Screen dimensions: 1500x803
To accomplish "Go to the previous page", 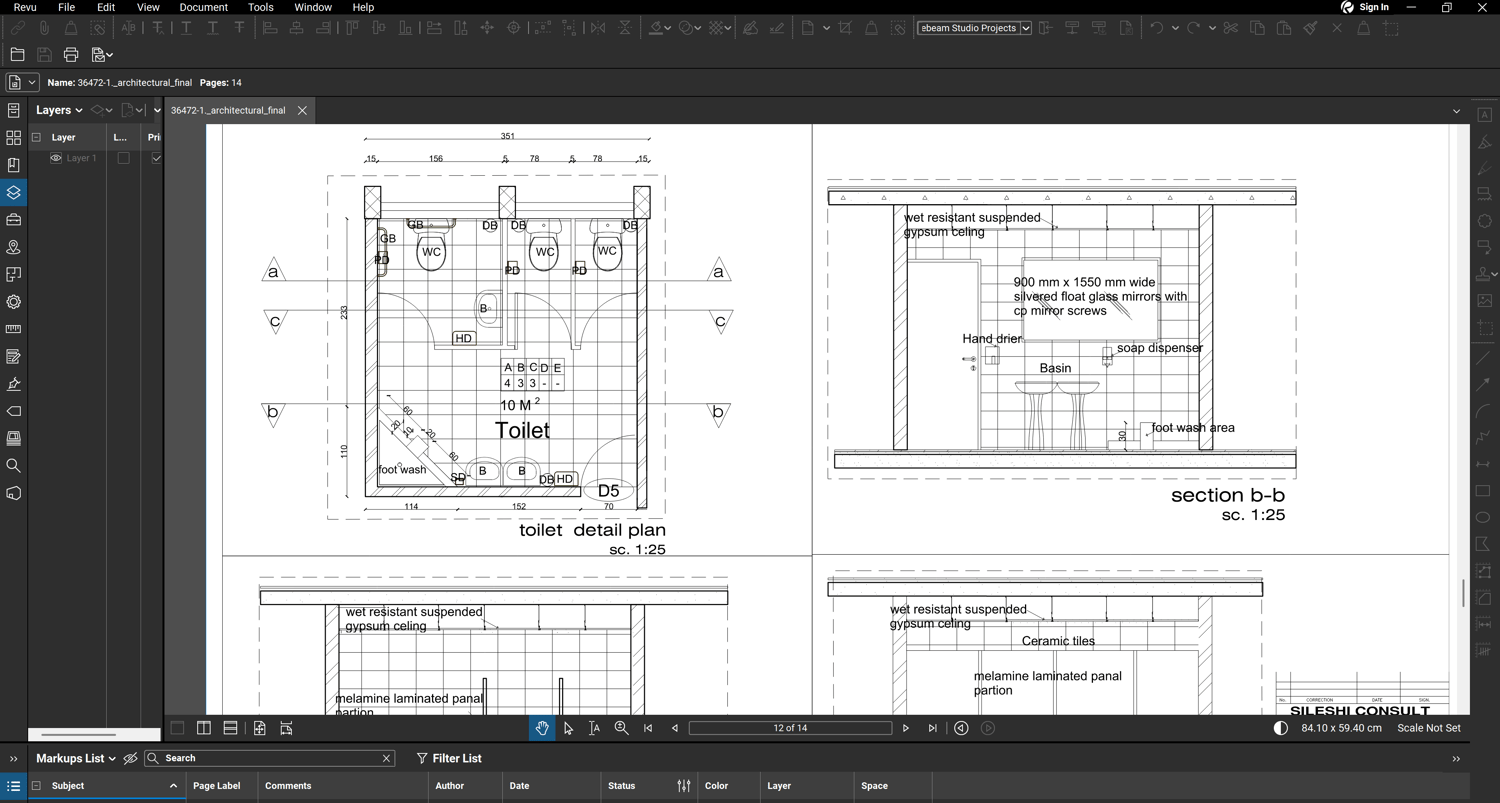I will [x=675, y=728].
